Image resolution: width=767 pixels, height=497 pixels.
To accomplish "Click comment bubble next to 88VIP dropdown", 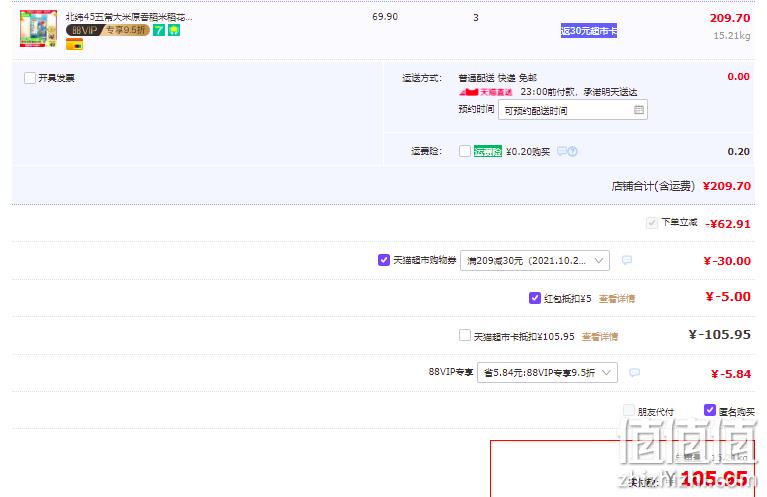I will [634, 373].
